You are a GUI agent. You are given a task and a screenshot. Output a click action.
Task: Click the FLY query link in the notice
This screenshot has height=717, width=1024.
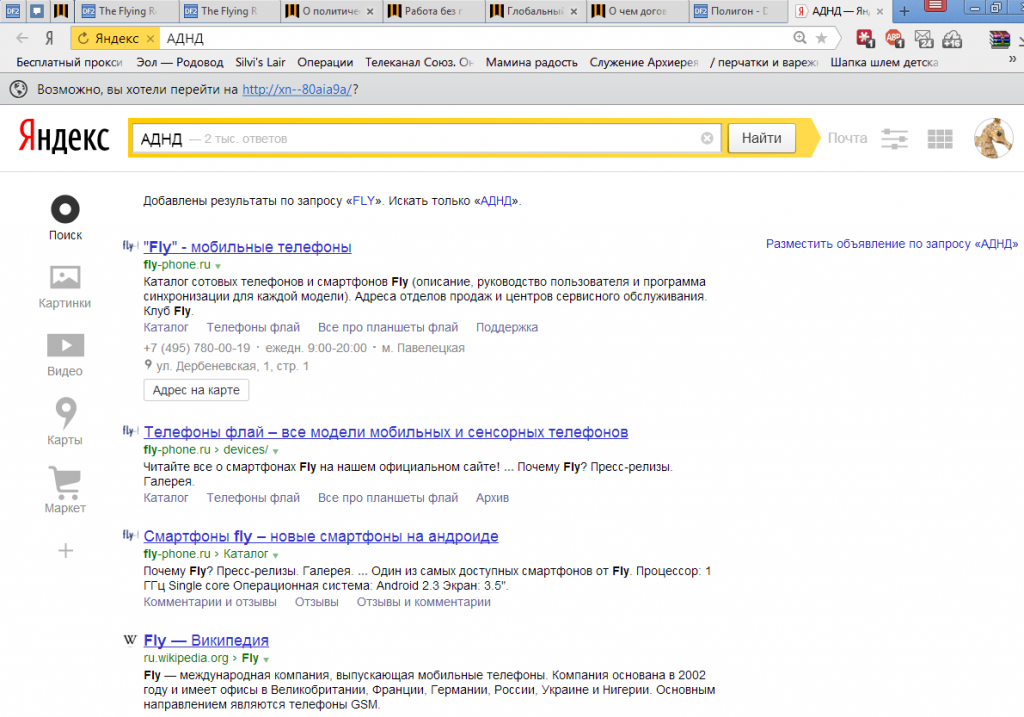363,201
